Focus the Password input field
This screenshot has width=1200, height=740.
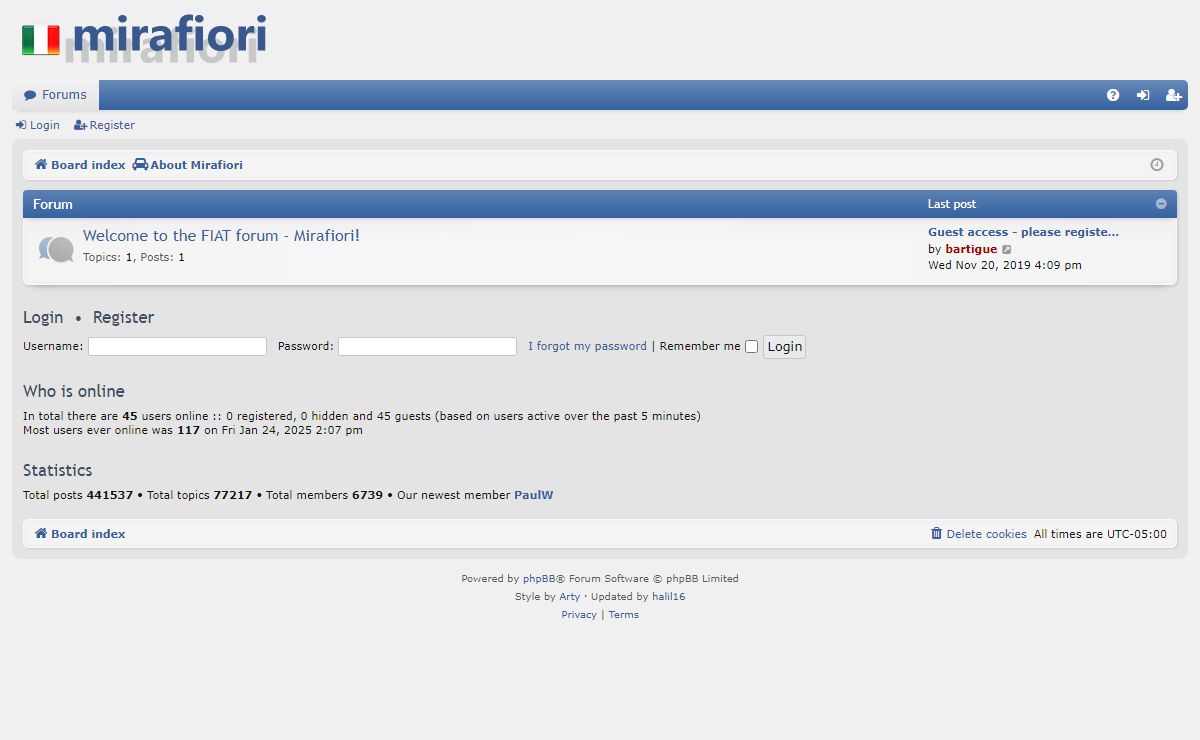tap(427, 346)
